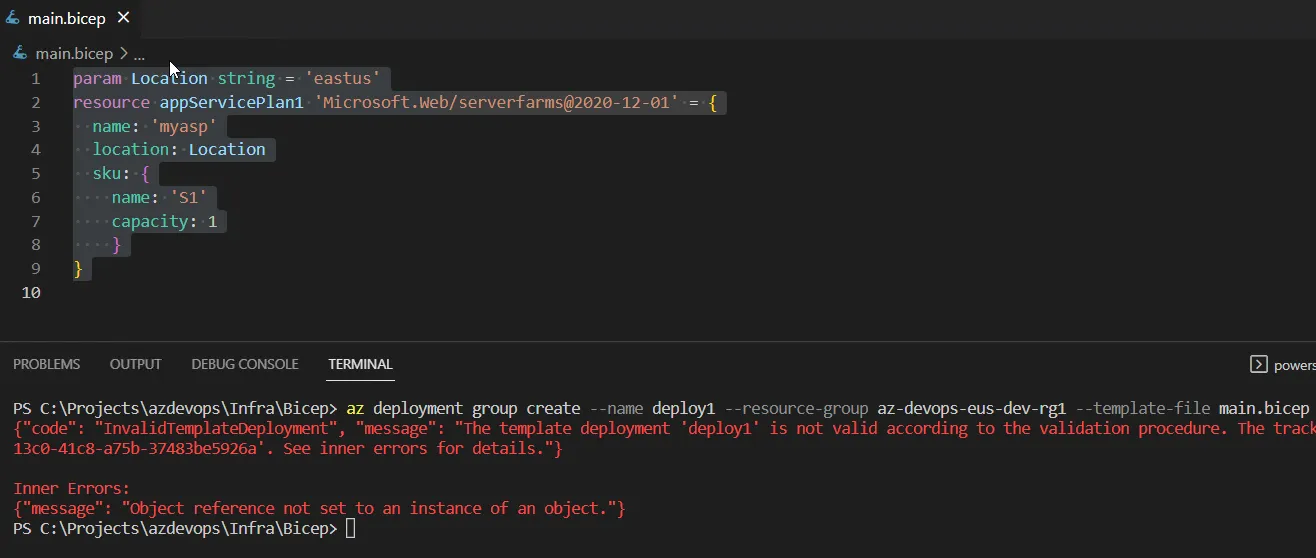Image resolution: width=1316 pixels, height=558 pixels.
Task: Close the main.bicep editor tab
Action: click(x=123, y=18)
